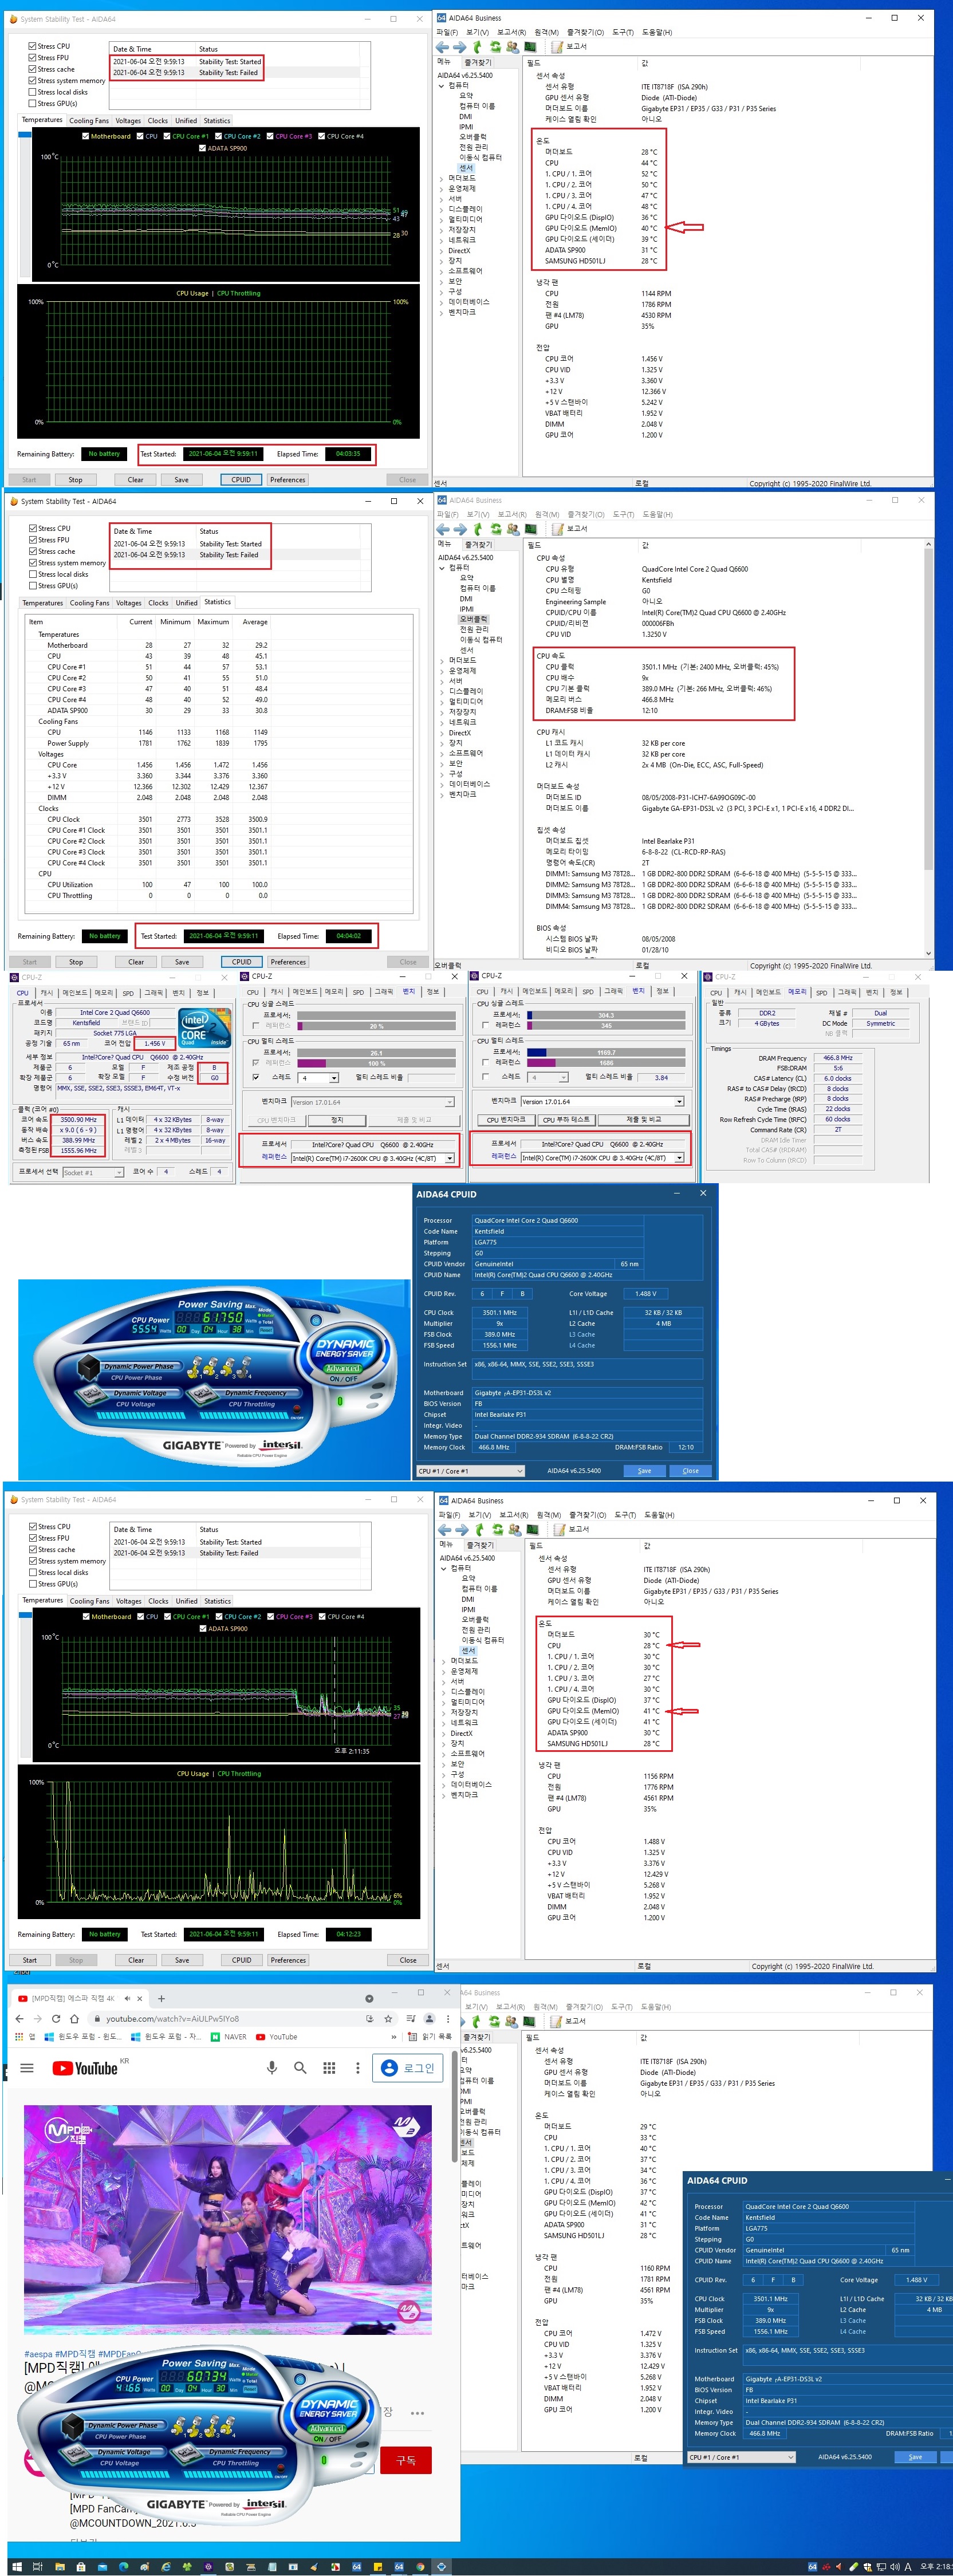Collapse 컴퓨터 node in AIDA64 showing CPU 속성
The width and height of the screenshot is (953, 2576).
442,568
